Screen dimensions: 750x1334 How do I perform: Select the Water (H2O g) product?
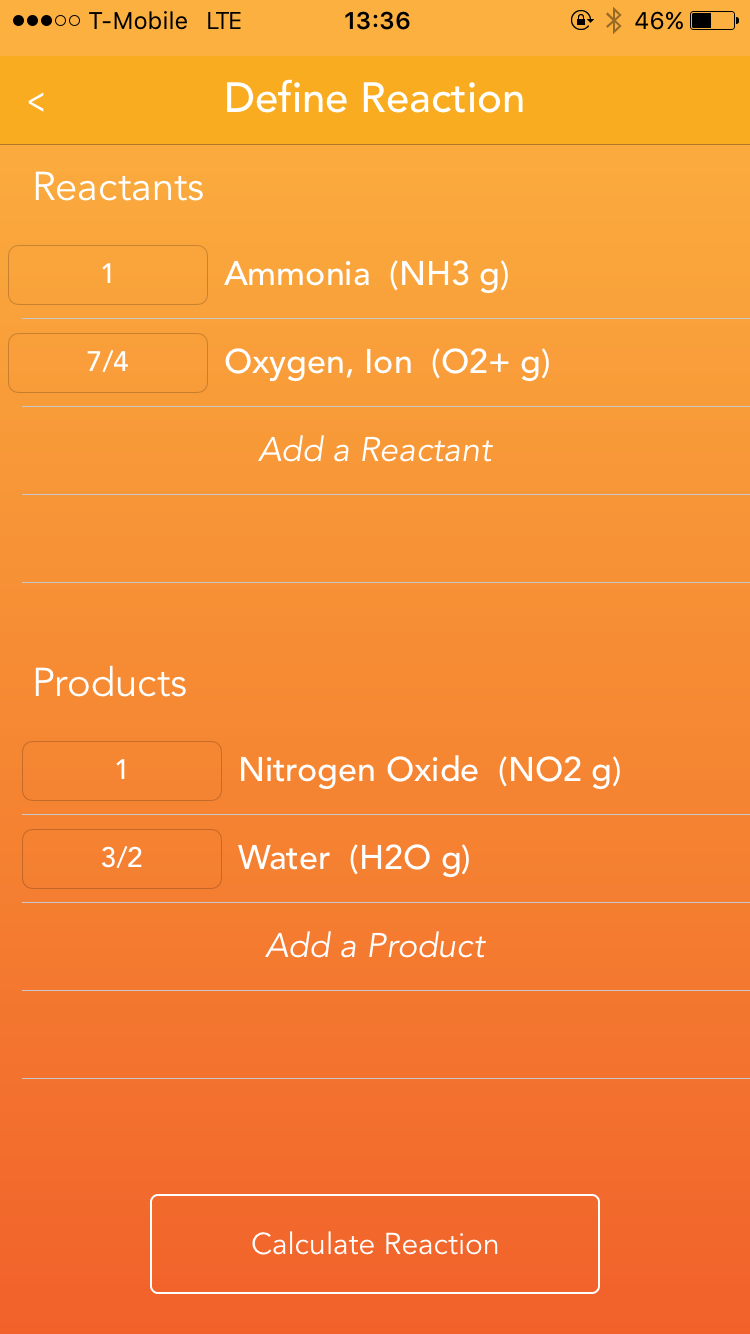(354, 858)
